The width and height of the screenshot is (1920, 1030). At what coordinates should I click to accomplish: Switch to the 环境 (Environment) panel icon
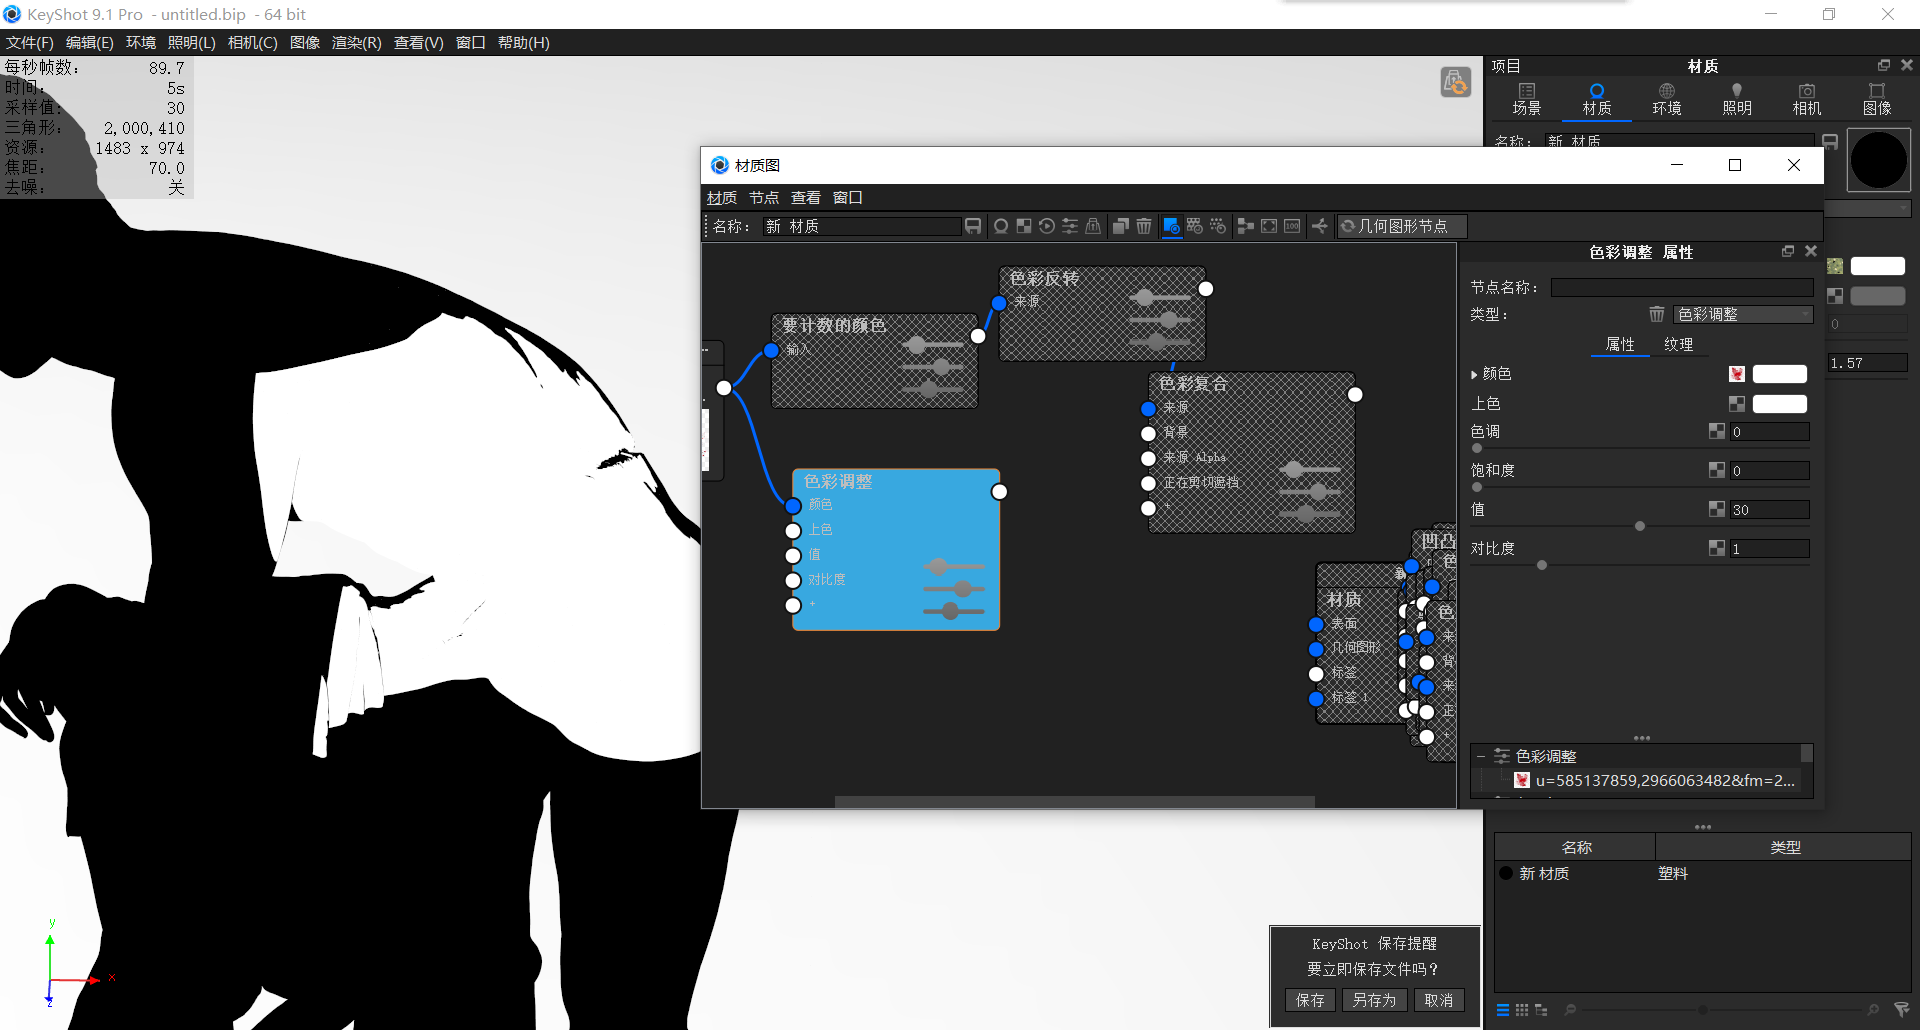(x=1666, y=99)
